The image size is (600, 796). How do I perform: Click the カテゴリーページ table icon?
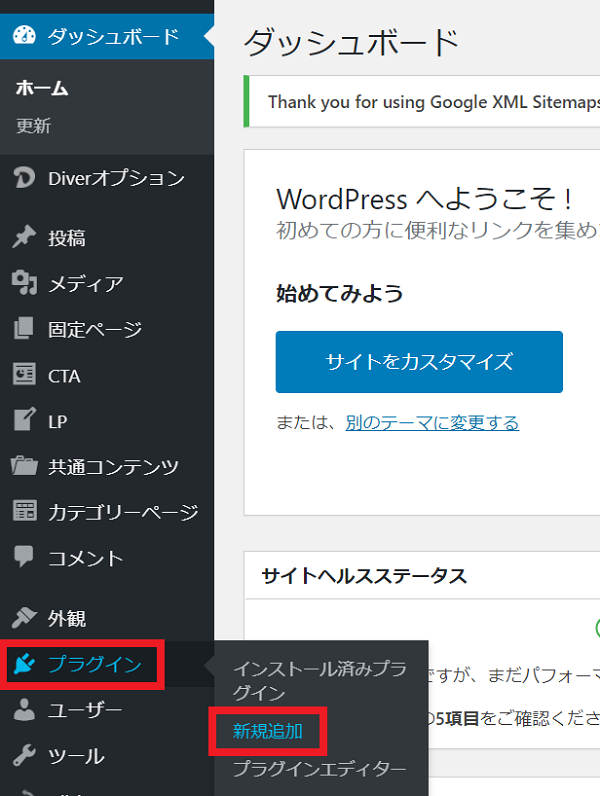coord(24,511)
